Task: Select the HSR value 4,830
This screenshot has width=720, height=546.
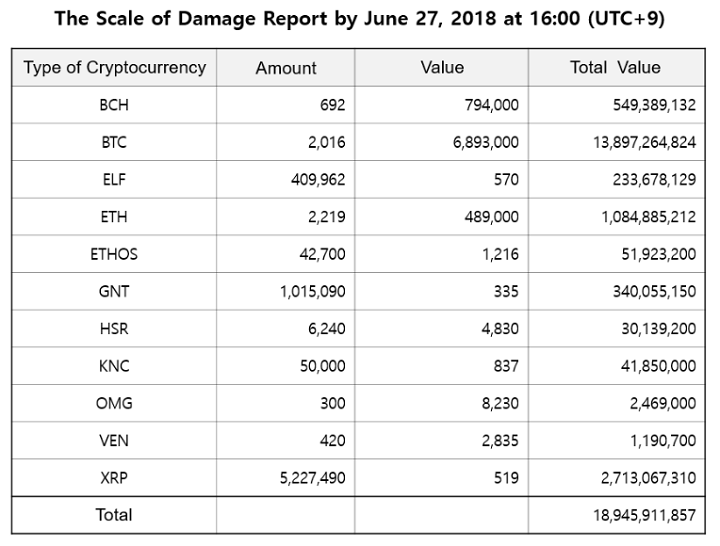Action: pos(499,328)
